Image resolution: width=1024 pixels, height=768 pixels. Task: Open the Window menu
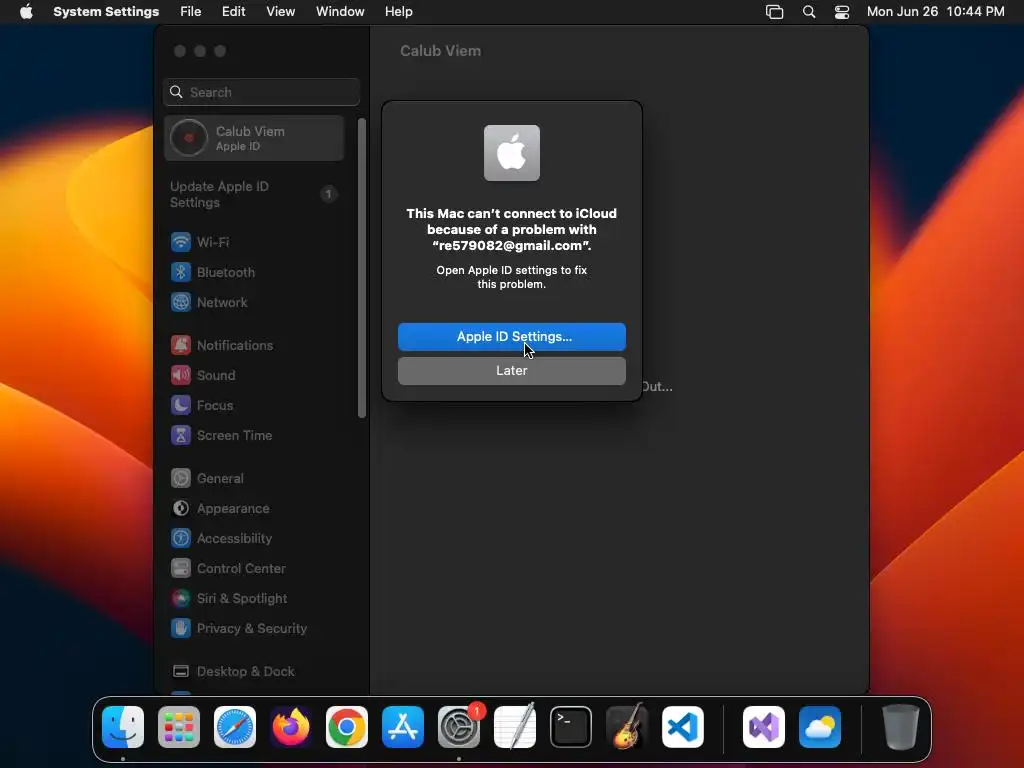340,12
